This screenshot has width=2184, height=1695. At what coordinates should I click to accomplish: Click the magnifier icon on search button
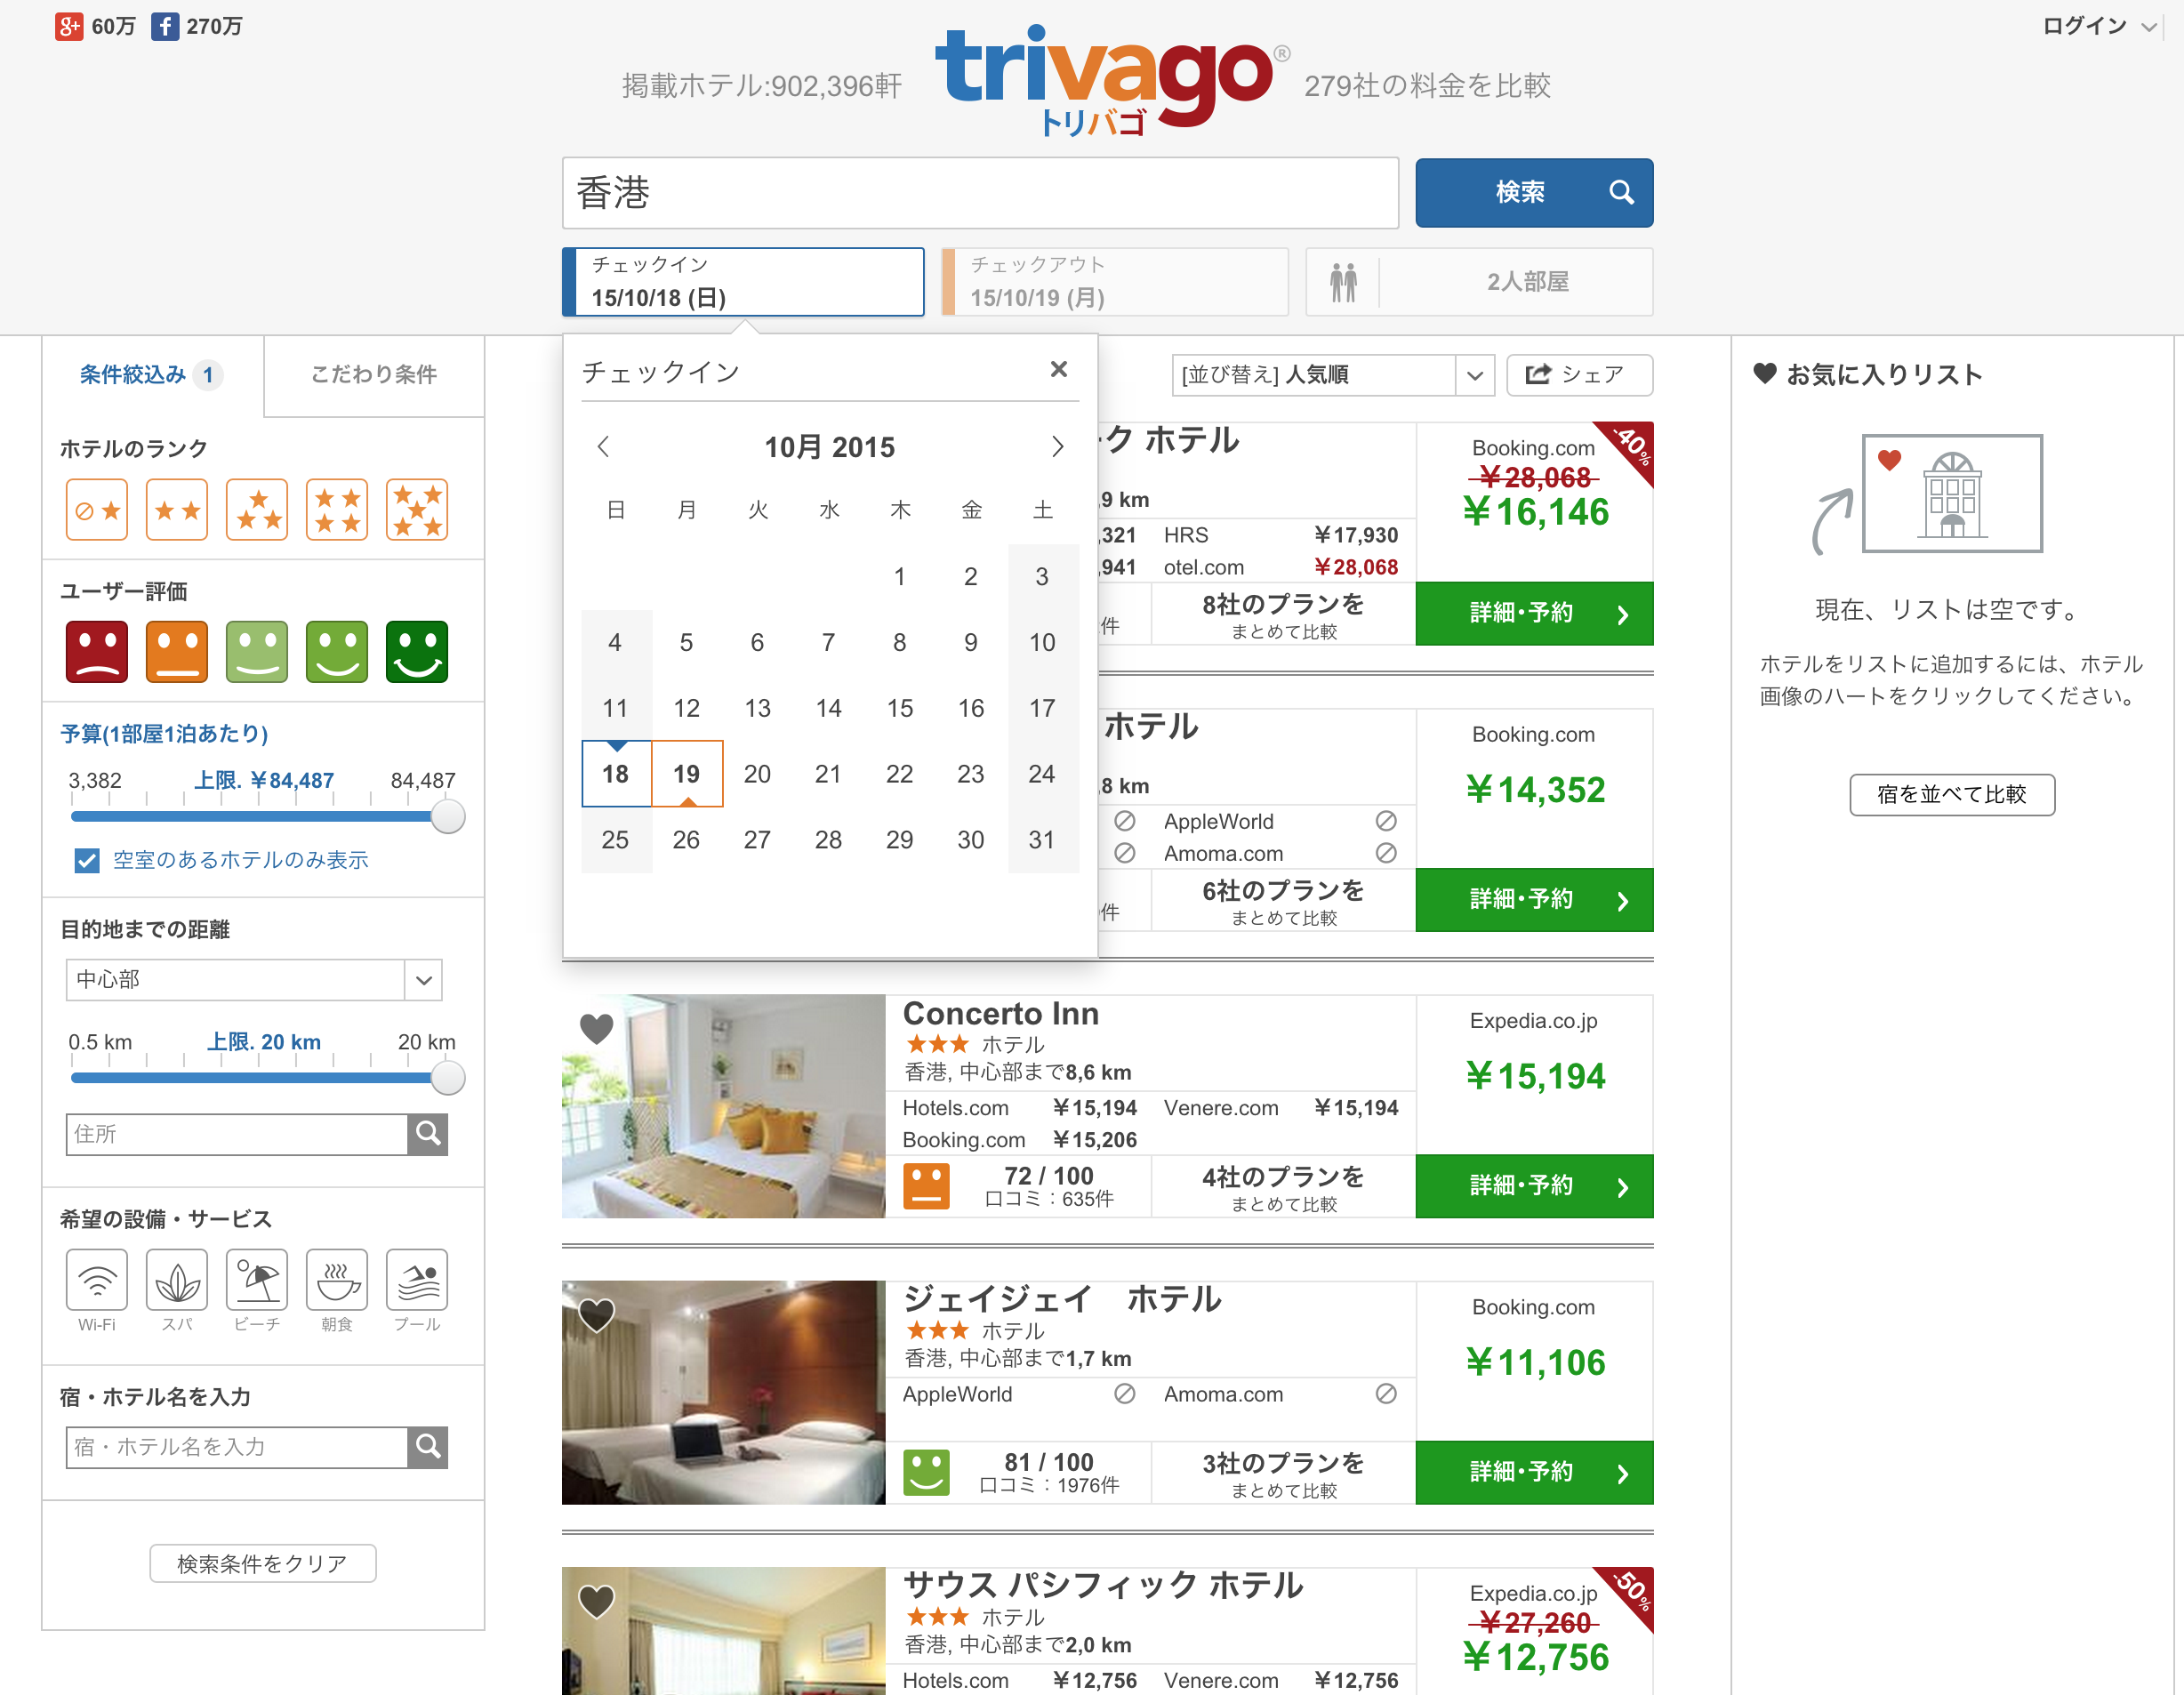click(x=1621, y=192)
